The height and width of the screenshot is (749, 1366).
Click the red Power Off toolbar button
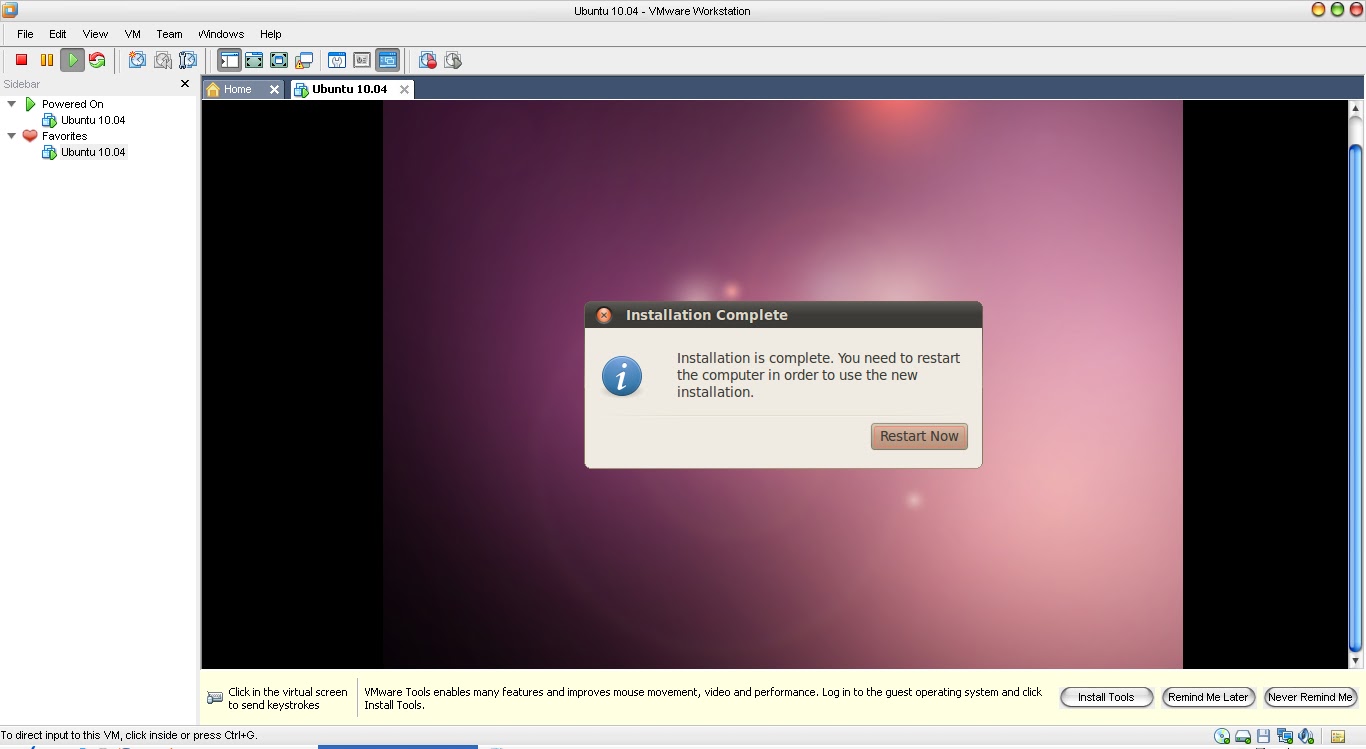pos(21,60)
